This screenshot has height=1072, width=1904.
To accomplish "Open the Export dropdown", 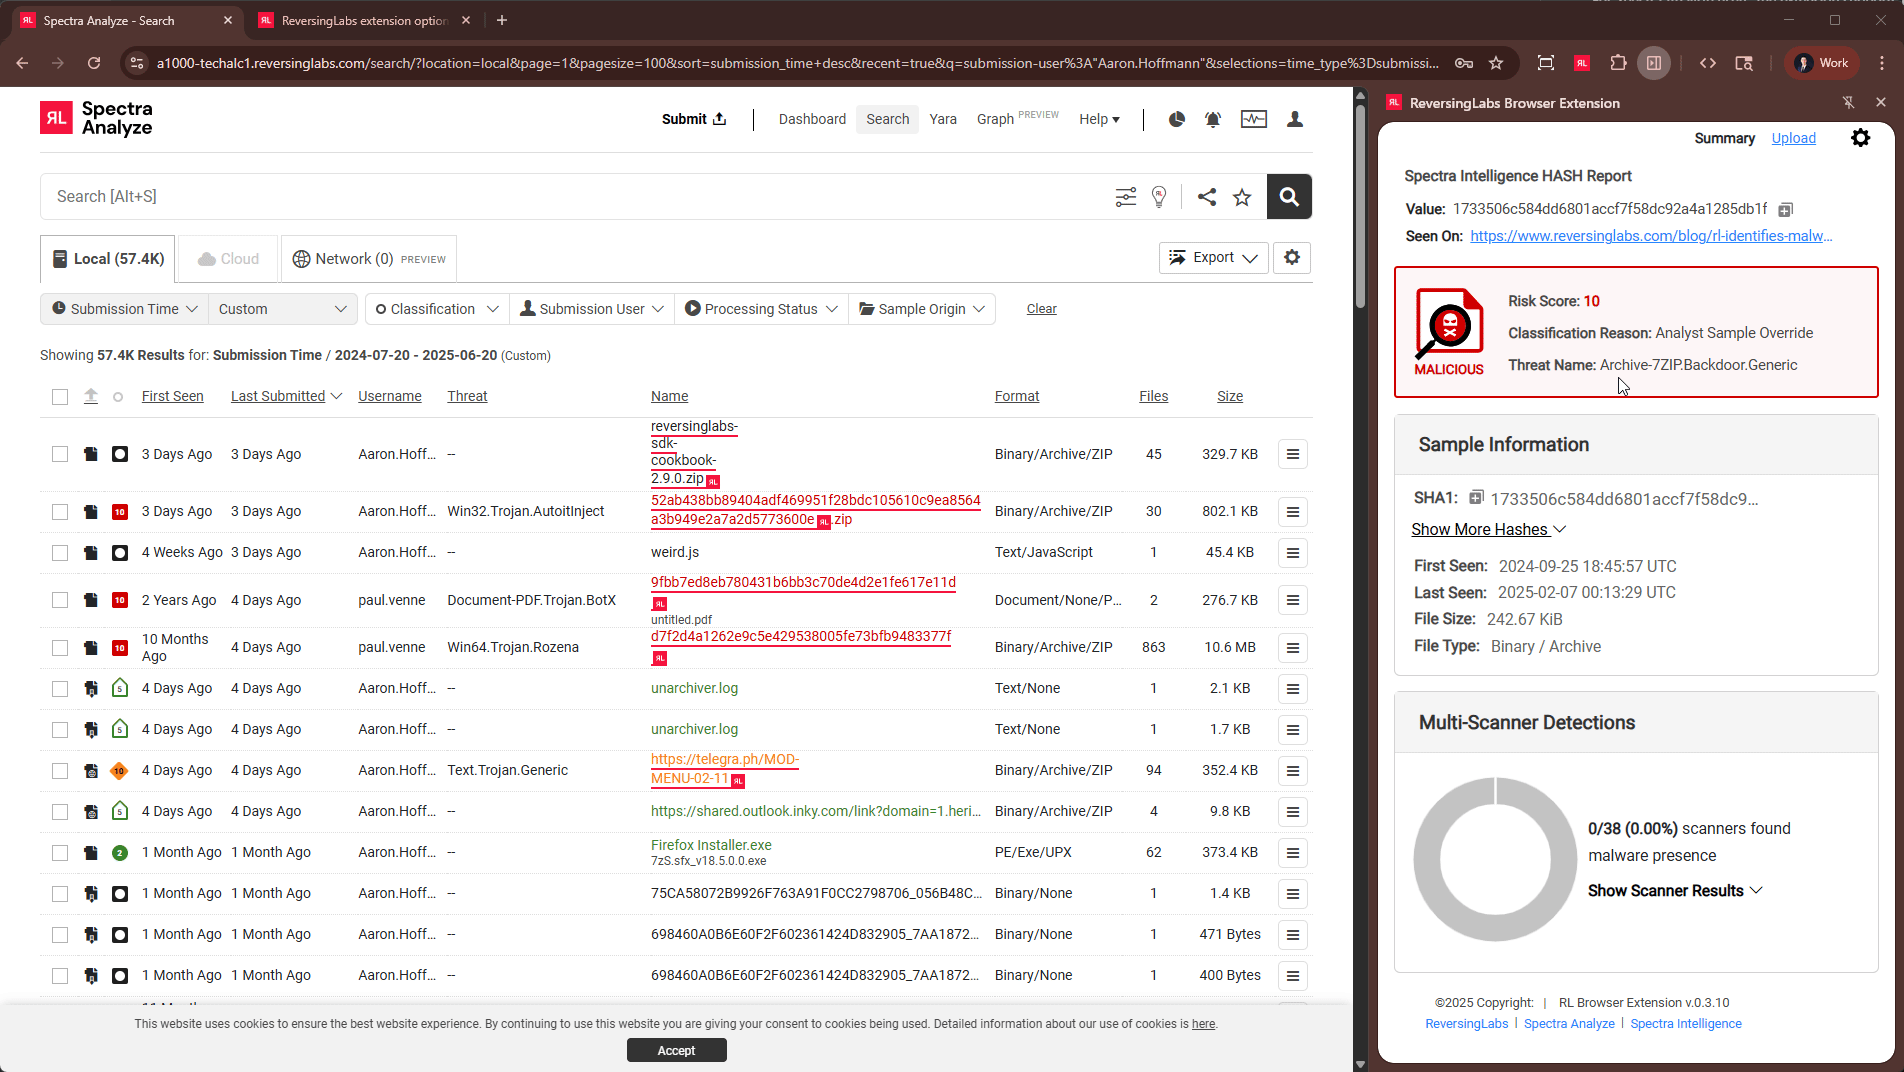I will 1213,258.
